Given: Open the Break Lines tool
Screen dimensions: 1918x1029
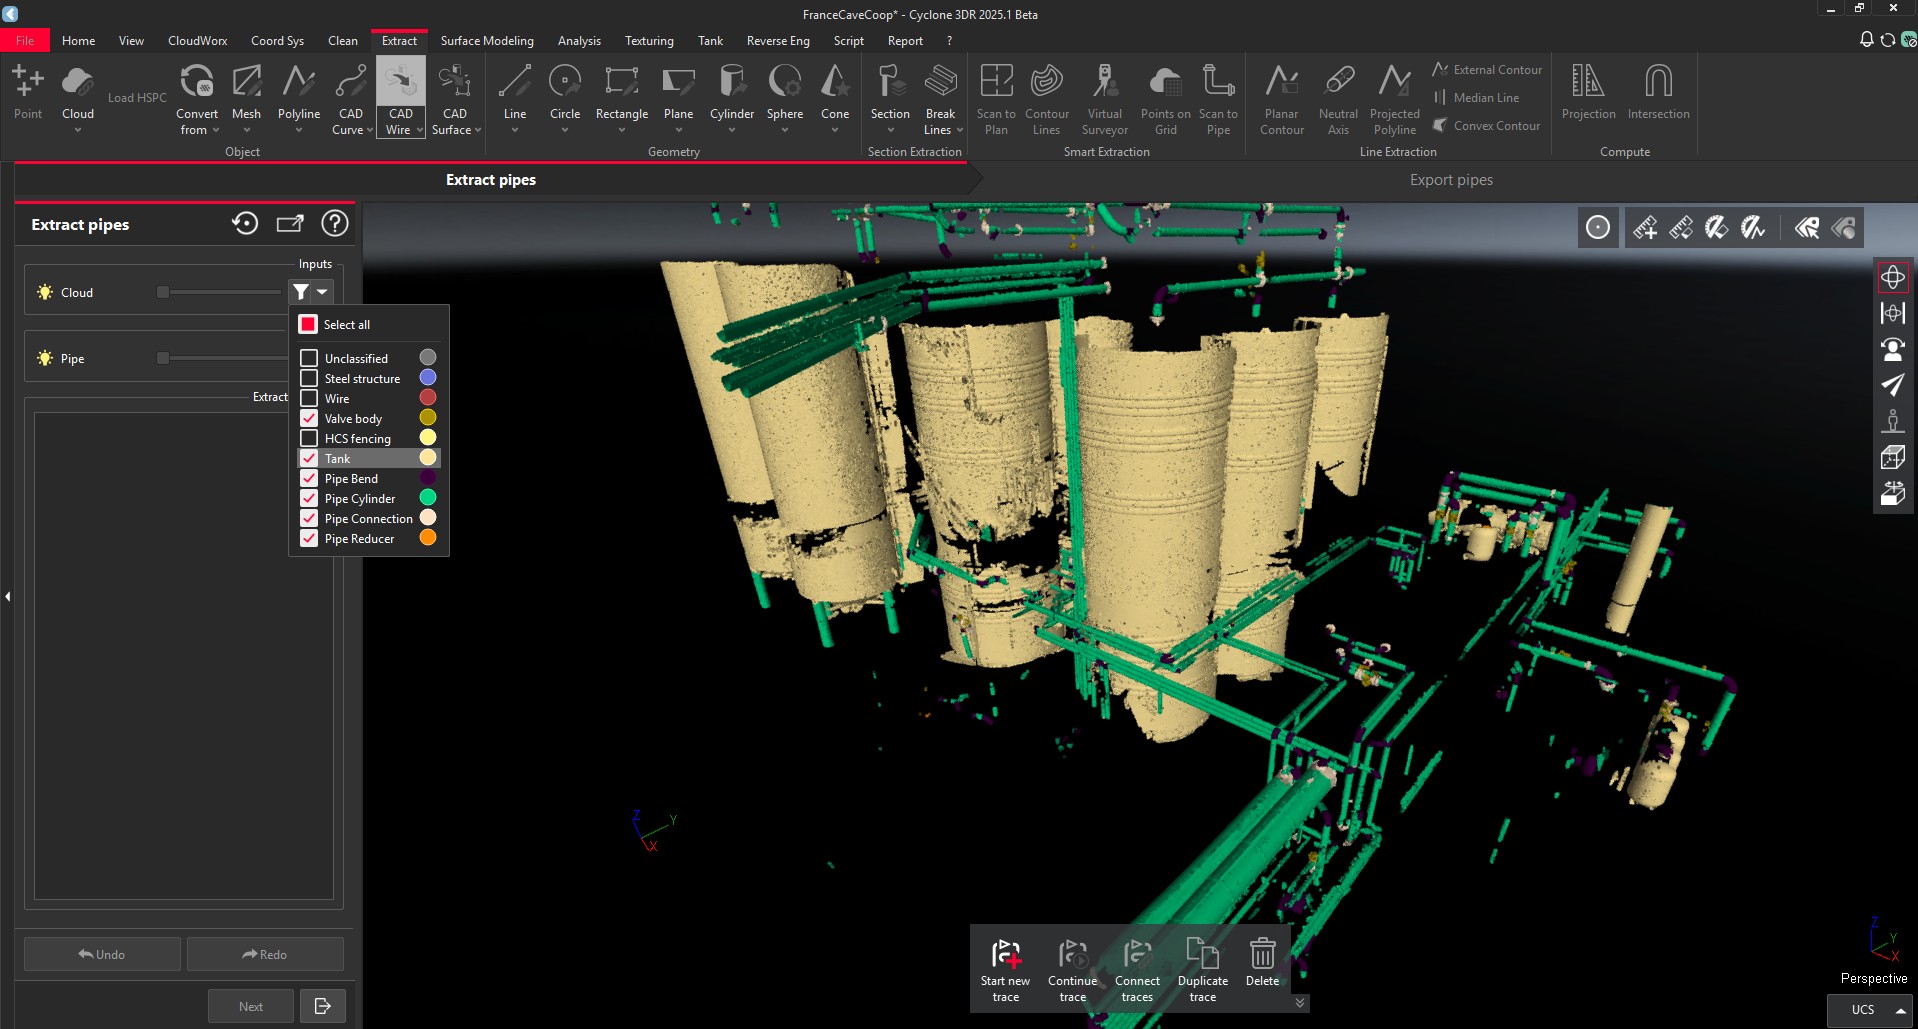Looking at the screenshot, I should point(939,95).
